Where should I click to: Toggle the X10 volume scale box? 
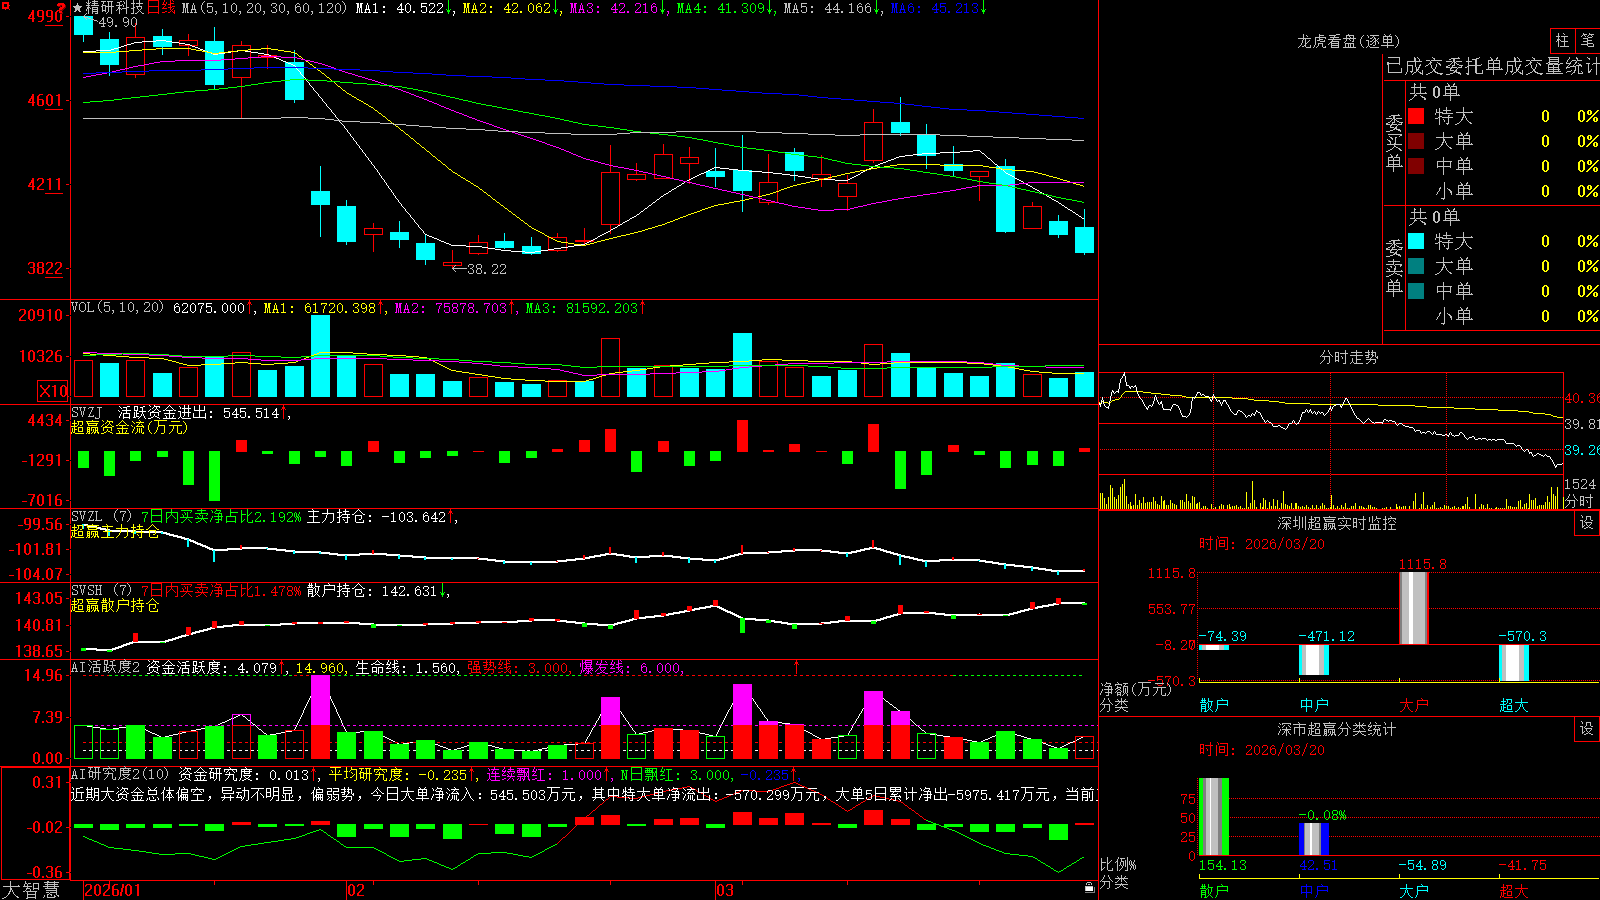point(53,391)
